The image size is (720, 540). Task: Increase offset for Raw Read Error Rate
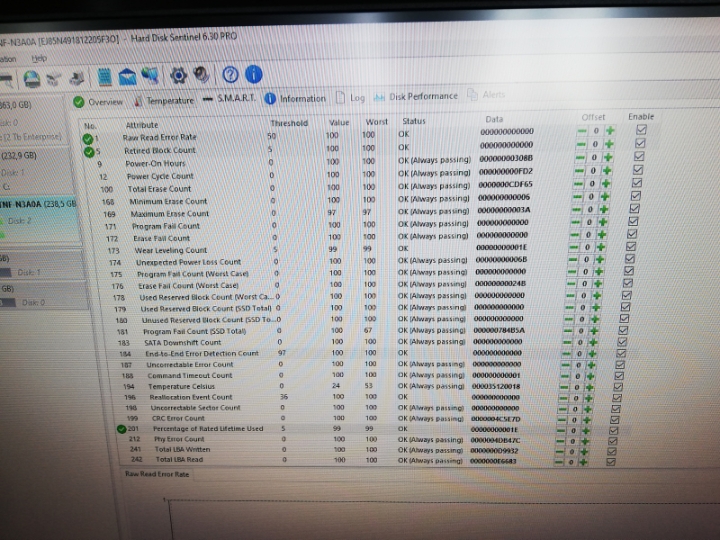point(610,131)
